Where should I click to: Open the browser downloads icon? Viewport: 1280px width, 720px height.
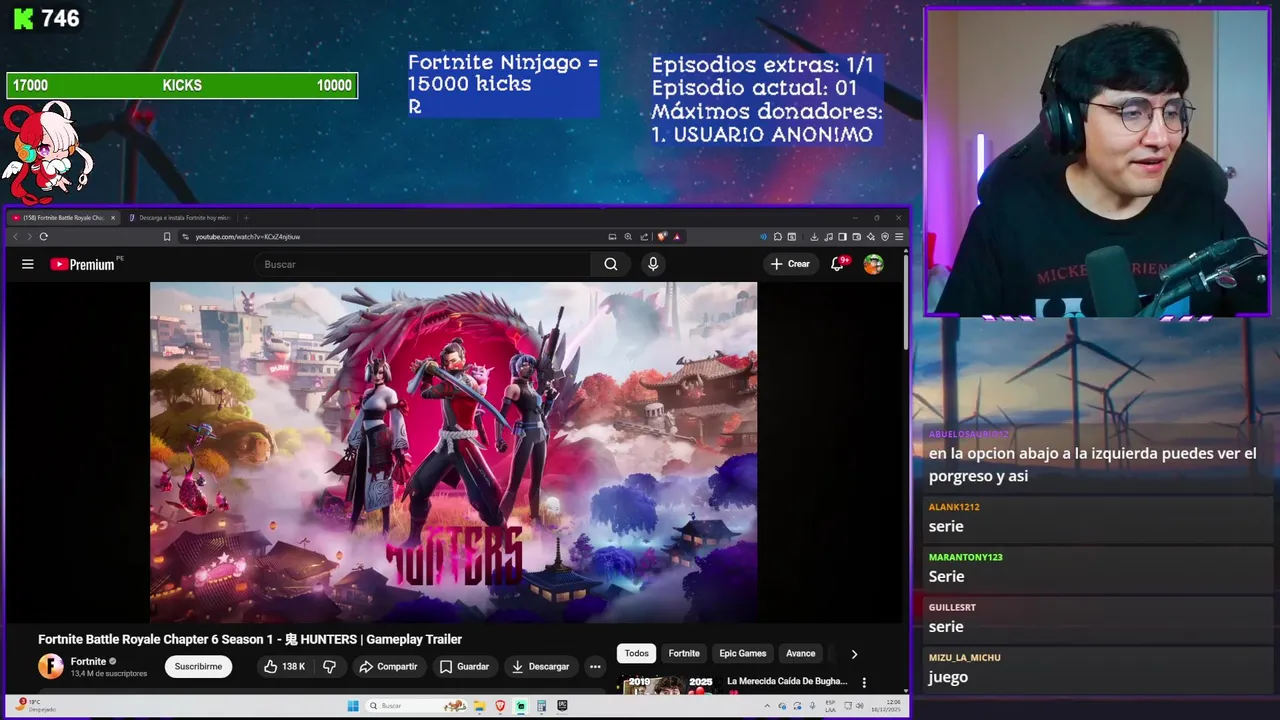pyautogui.click(x=814, y=237)
